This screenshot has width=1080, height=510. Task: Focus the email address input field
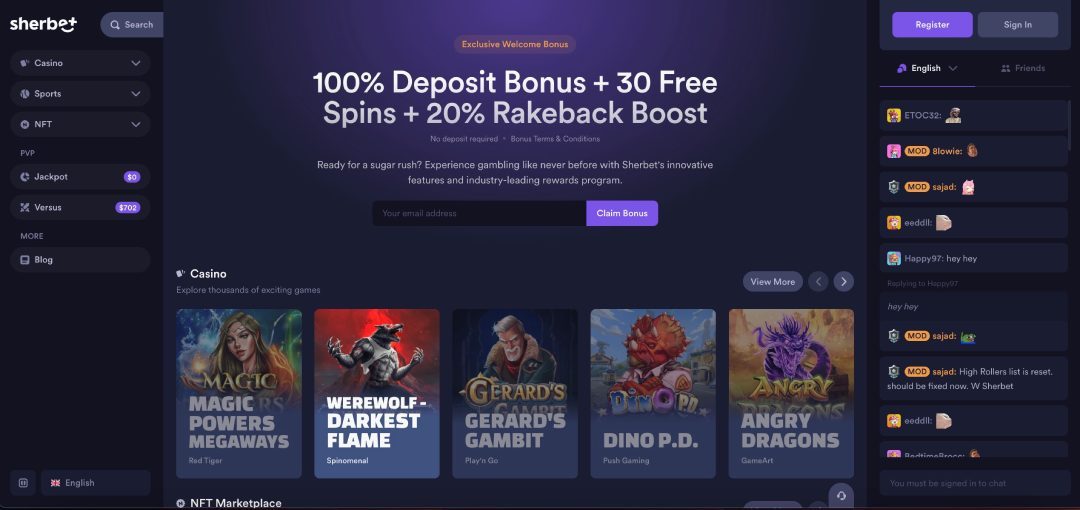479,213
